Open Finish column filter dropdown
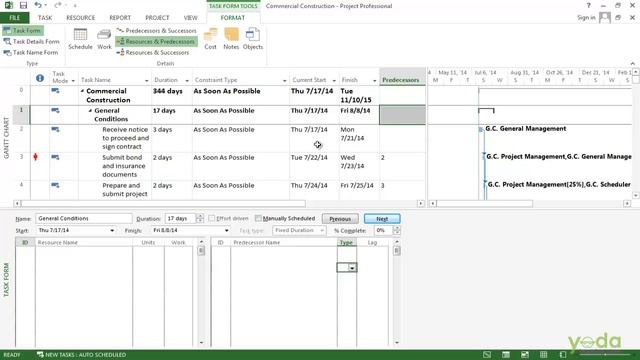This screenshot has width=640, height=360. point(374,81)
